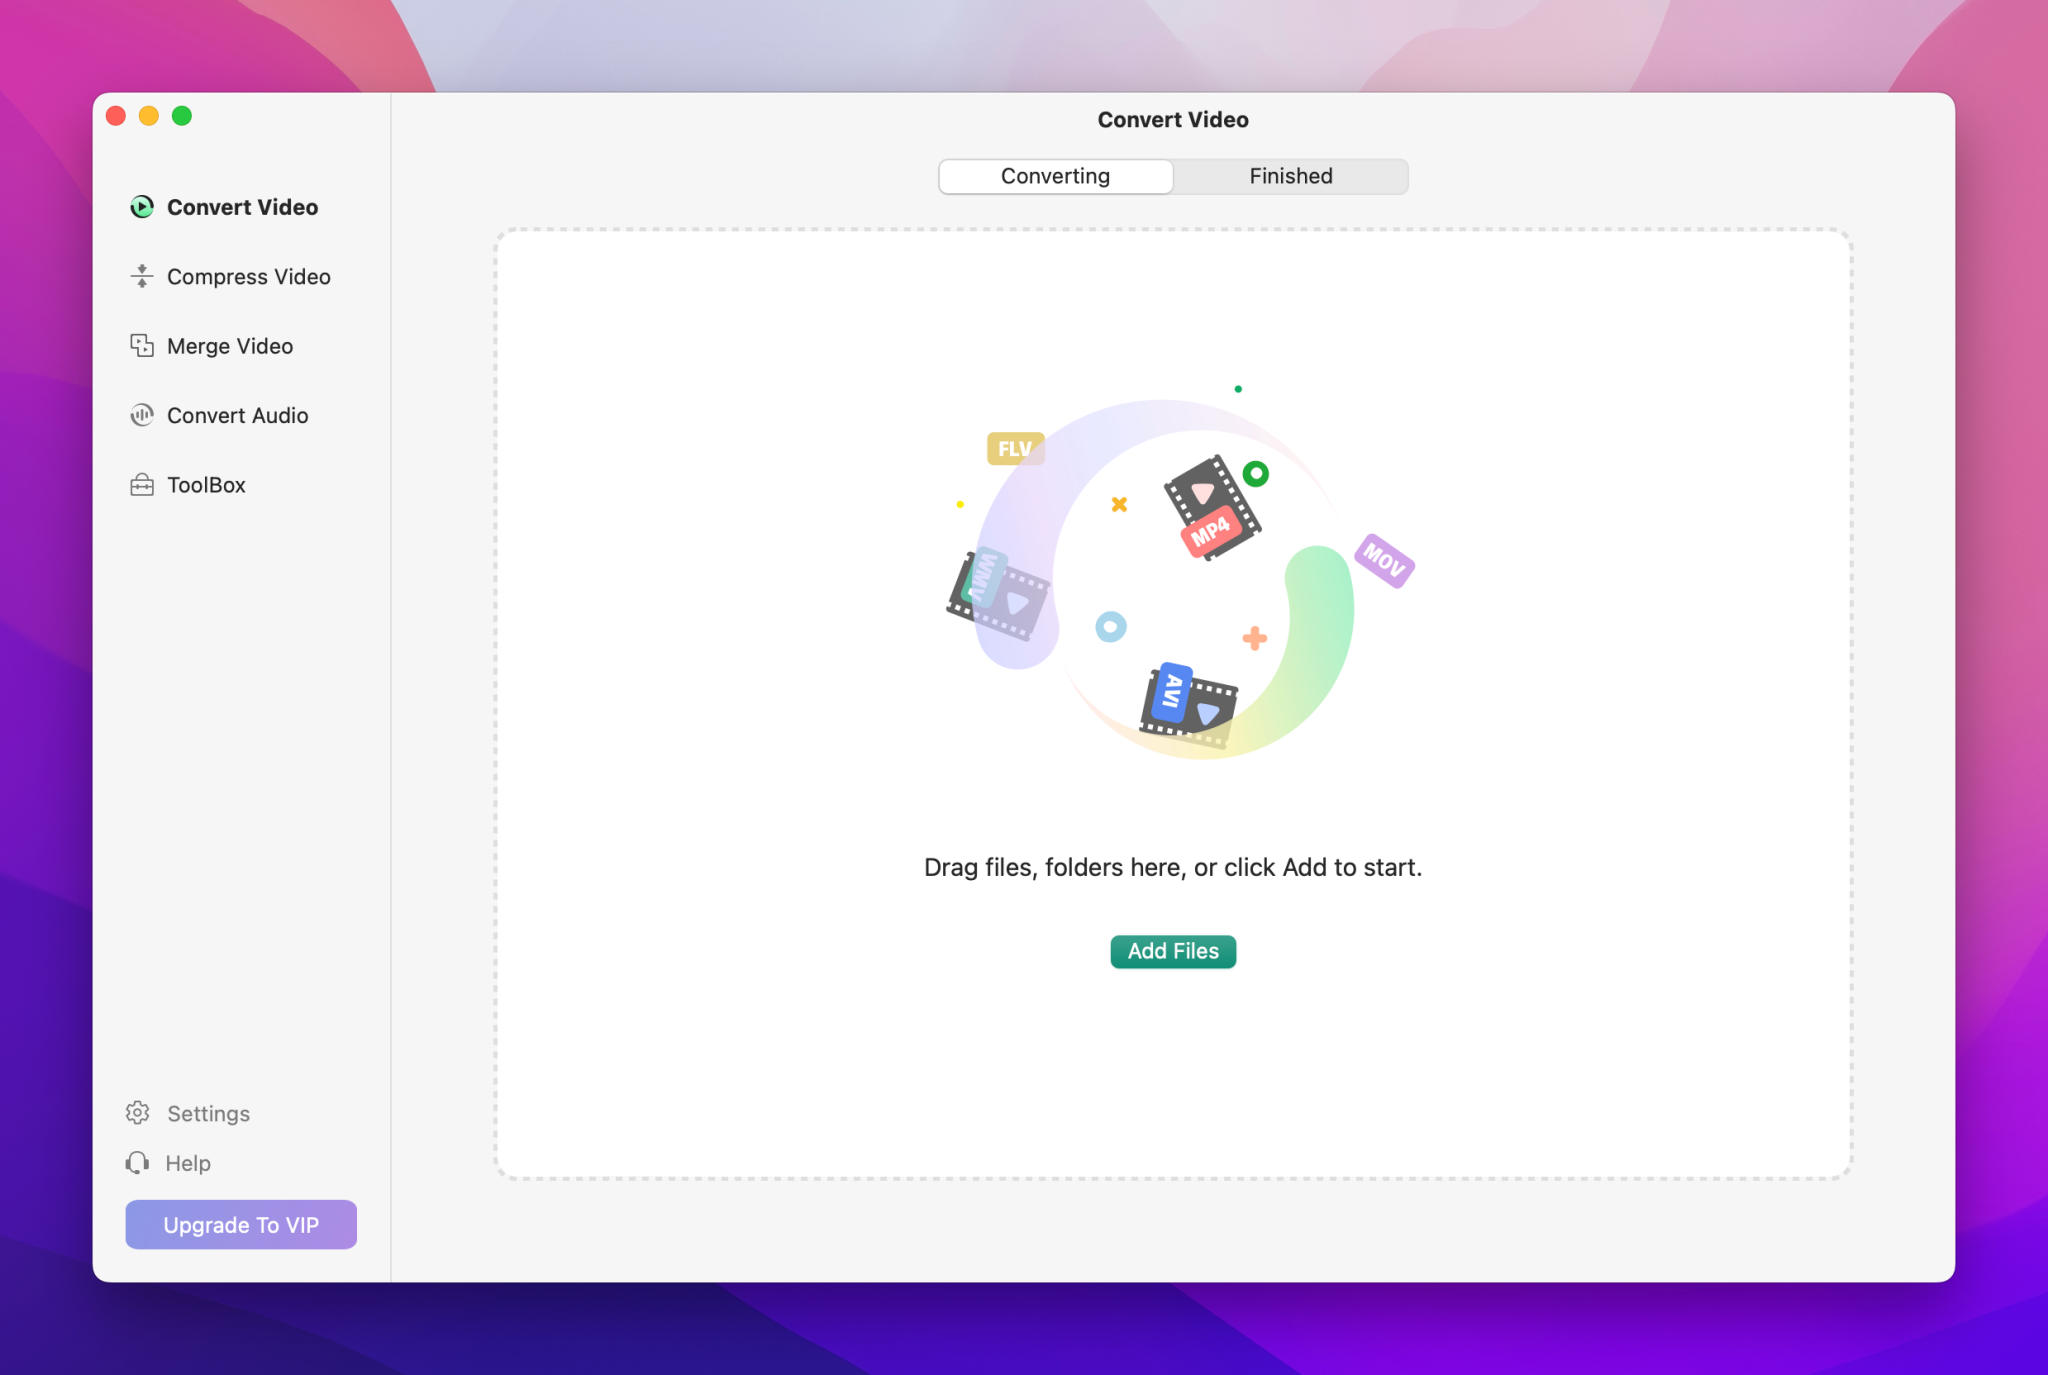Select Convert Audio in the sidebar
This screenshot has height=1375, width=2048.
click(237, 415)
